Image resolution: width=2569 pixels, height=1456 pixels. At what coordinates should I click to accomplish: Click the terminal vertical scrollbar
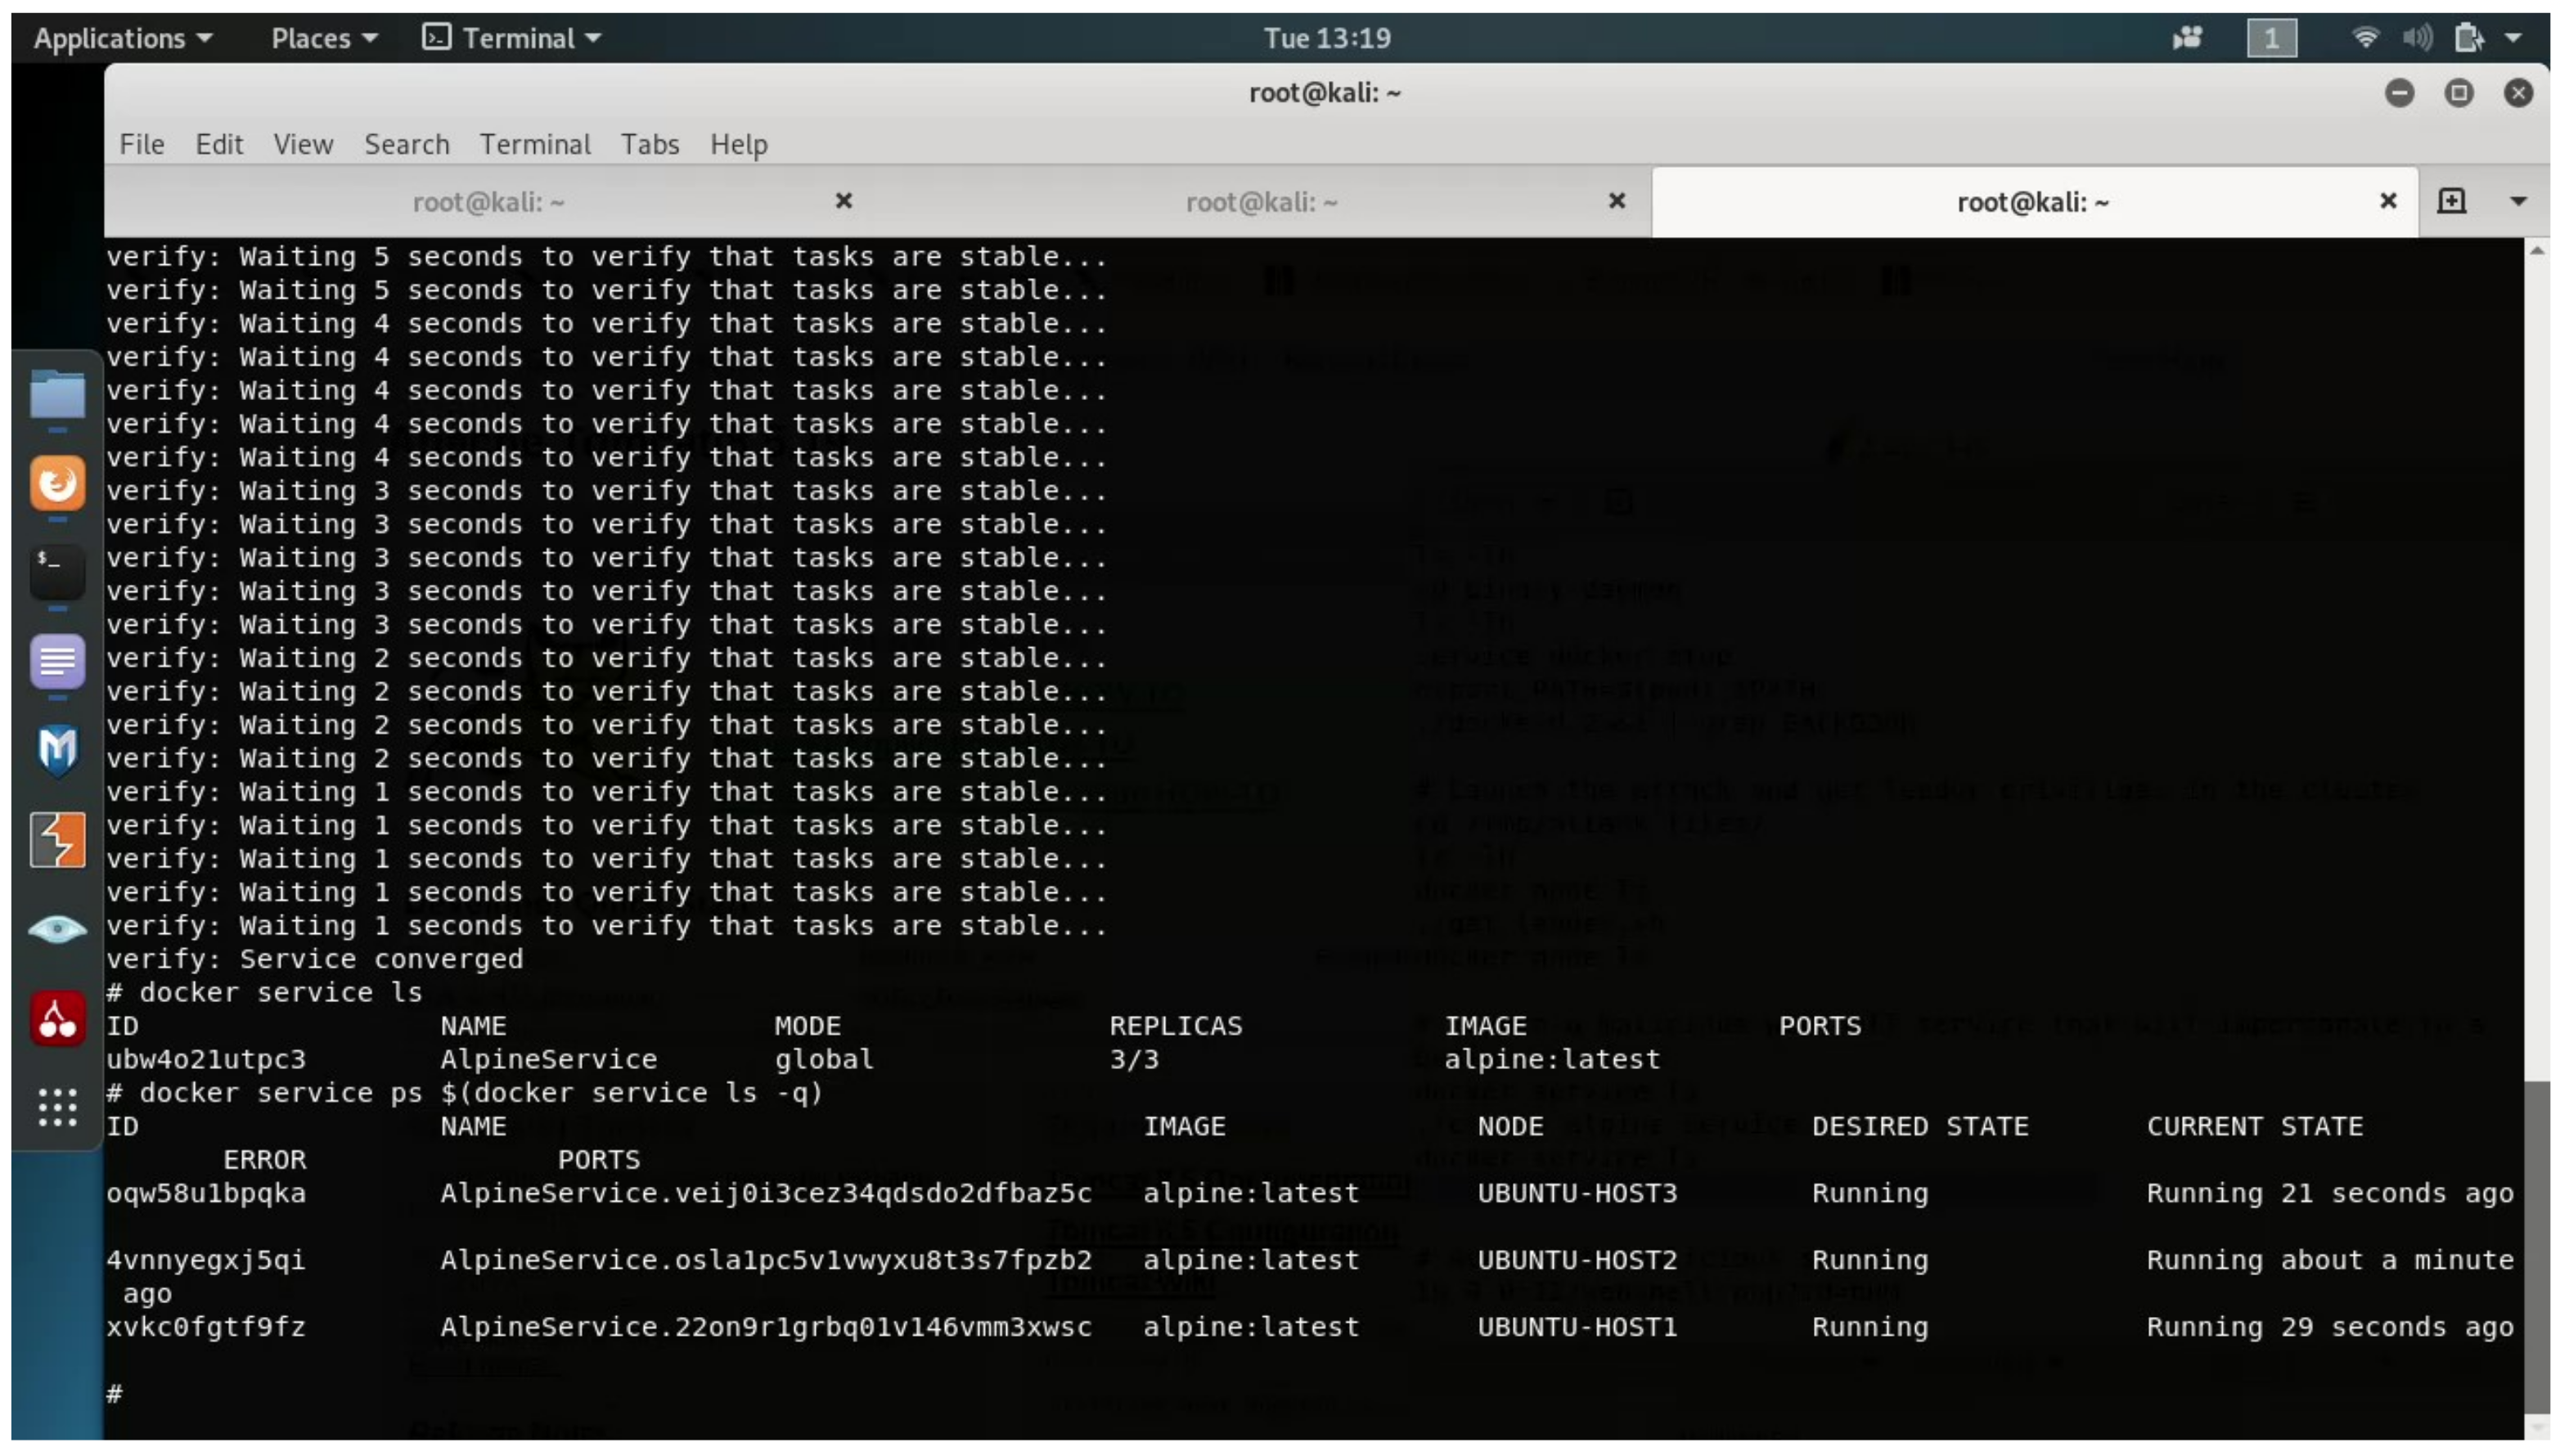(x=2536, y=1240)
